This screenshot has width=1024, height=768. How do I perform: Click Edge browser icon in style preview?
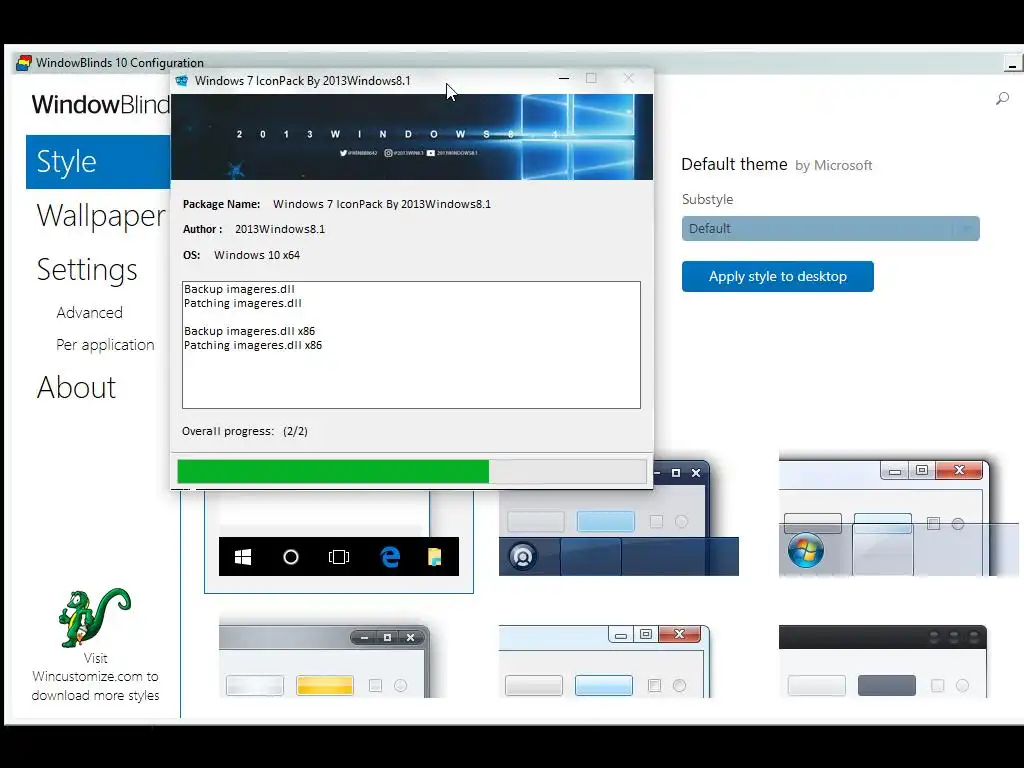pos(390,557)
